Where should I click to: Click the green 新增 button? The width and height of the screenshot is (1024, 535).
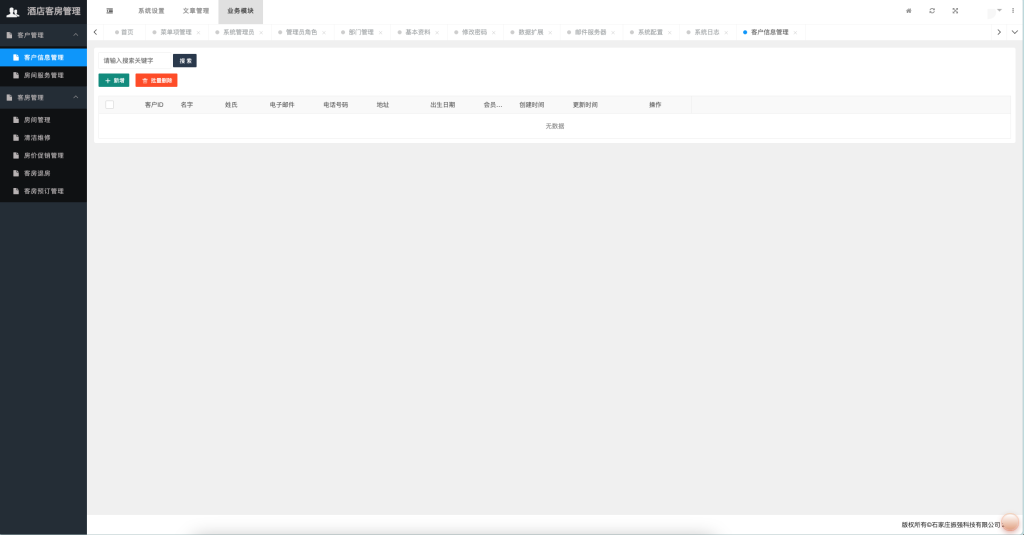pos(114,80)
